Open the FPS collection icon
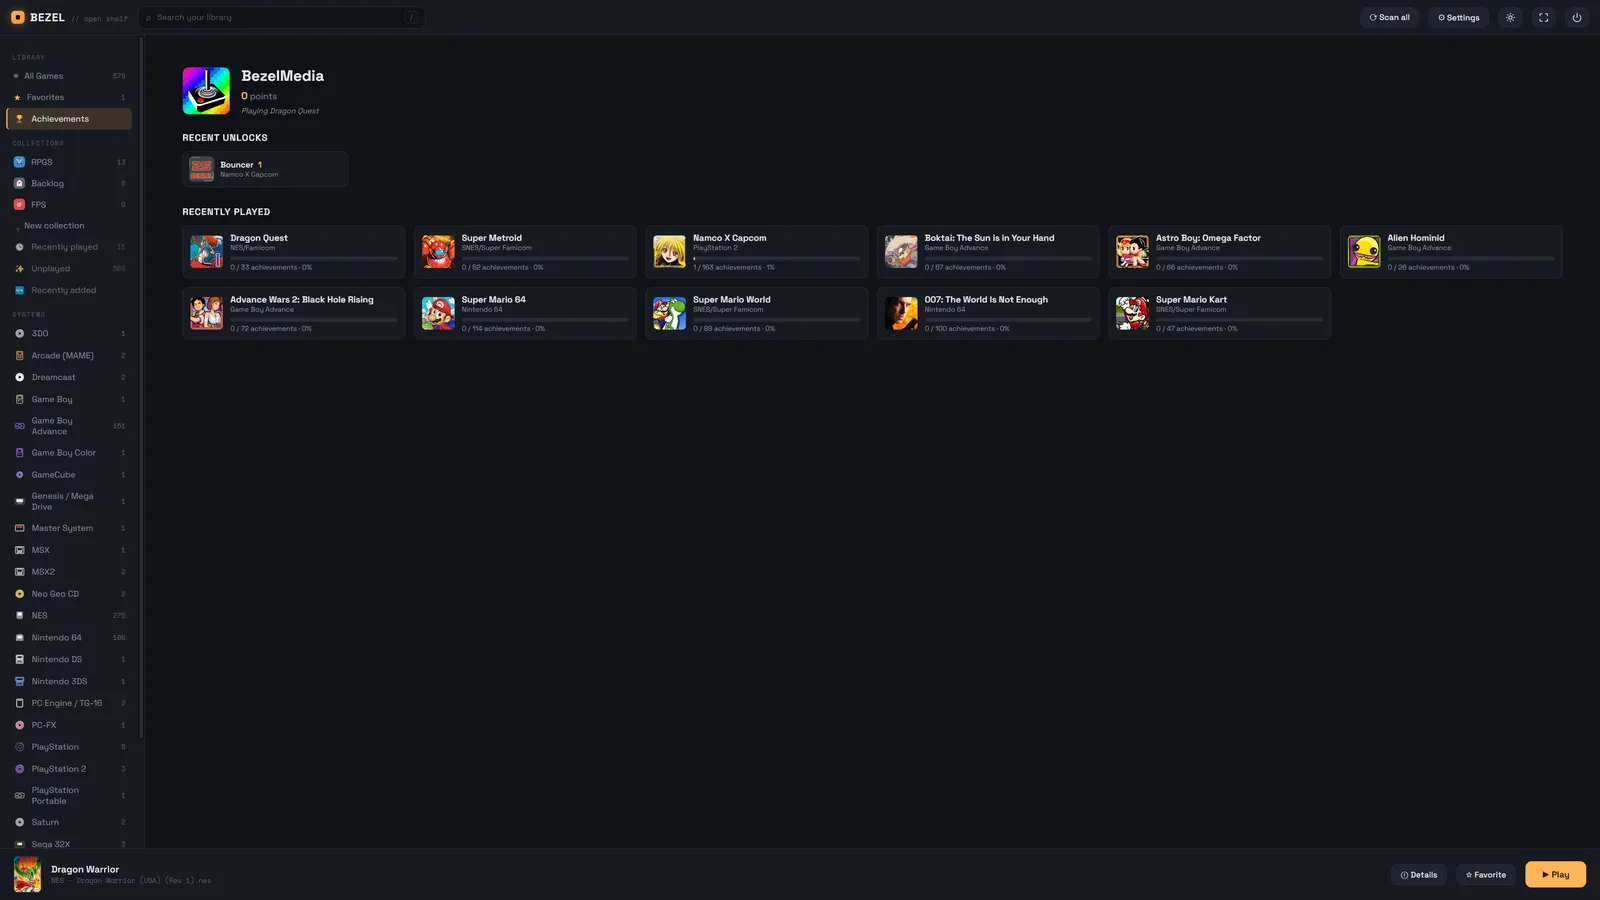This screenshot has width=1600, height=900. (x=19, y=204)
